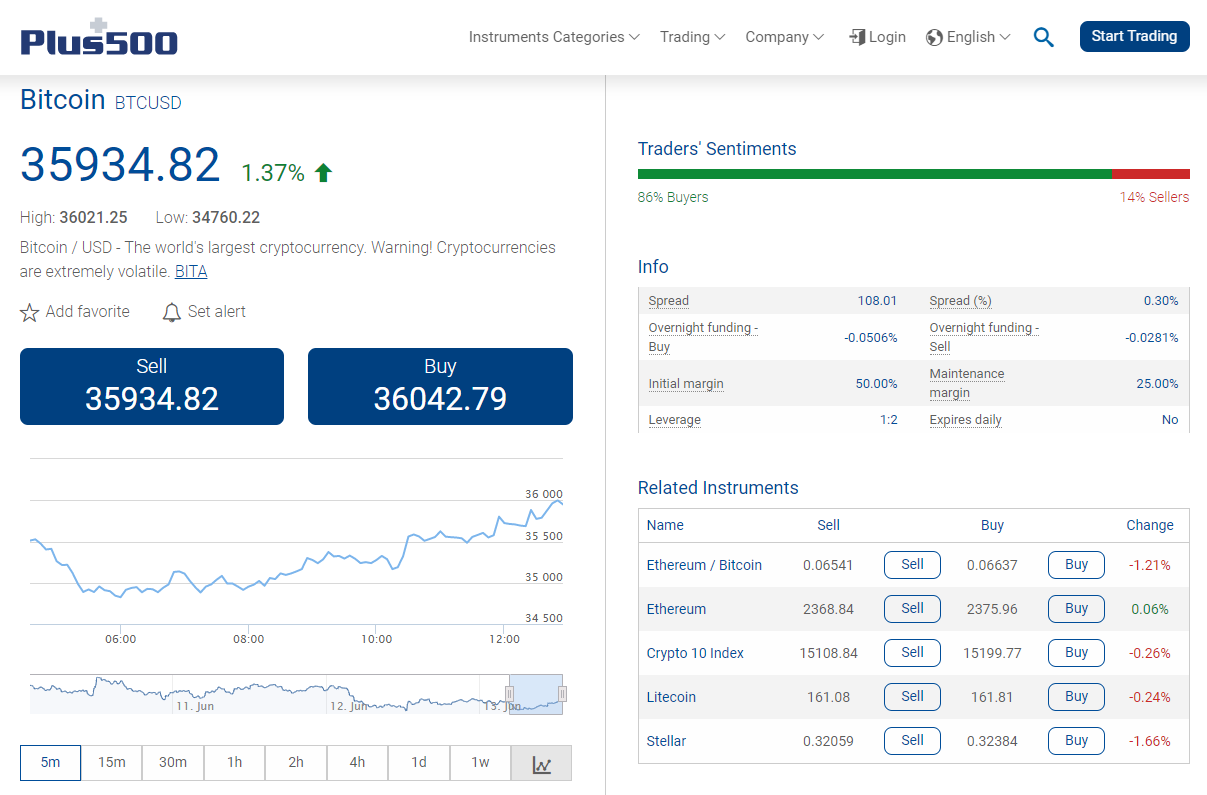Screen dimensions: 1207x795
Task: Open the Stellar instrument link
Action: 666,741
